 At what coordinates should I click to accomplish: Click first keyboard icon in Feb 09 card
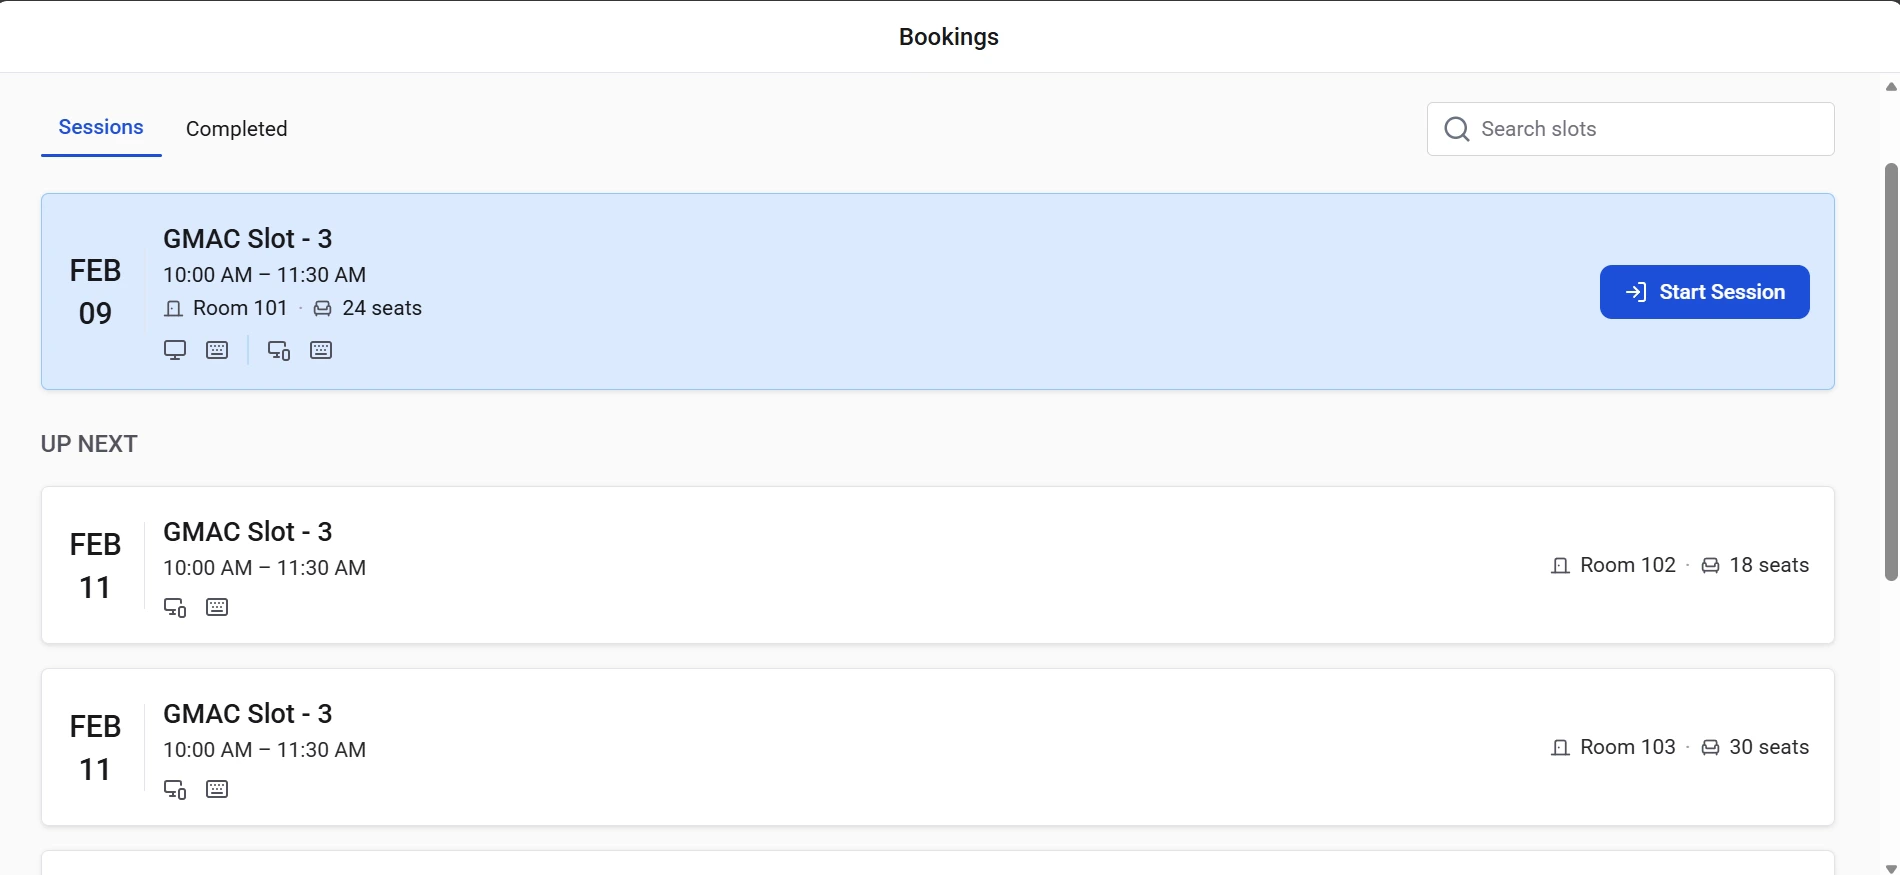point(217,350)
